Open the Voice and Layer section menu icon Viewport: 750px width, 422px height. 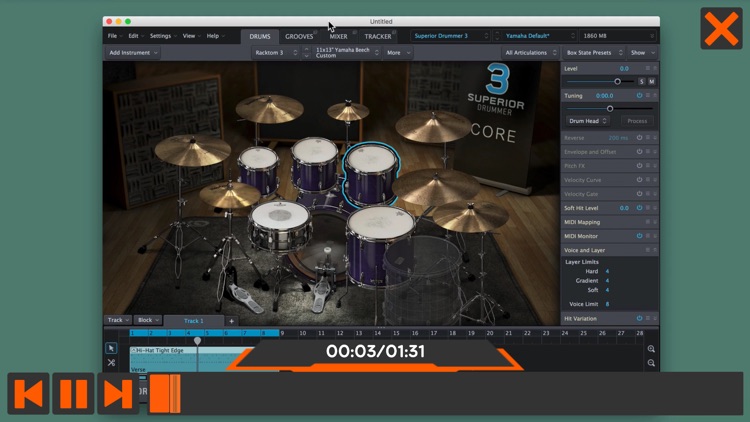[648, 250]
